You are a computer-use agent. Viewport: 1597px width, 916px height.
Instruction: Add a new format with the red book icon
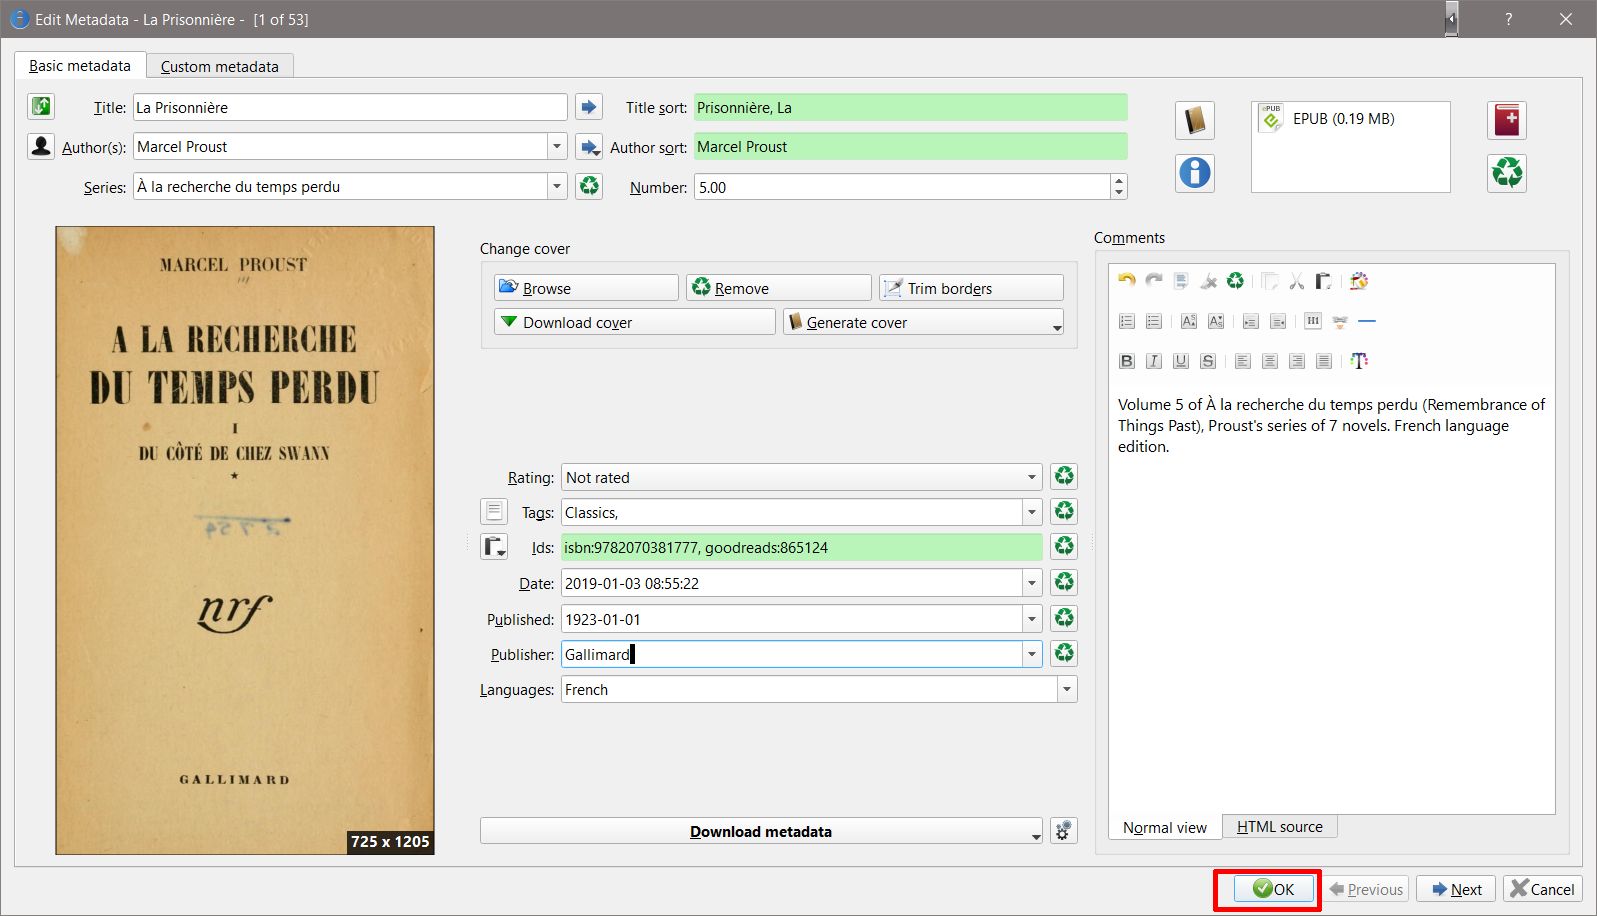click(1506, 121)
